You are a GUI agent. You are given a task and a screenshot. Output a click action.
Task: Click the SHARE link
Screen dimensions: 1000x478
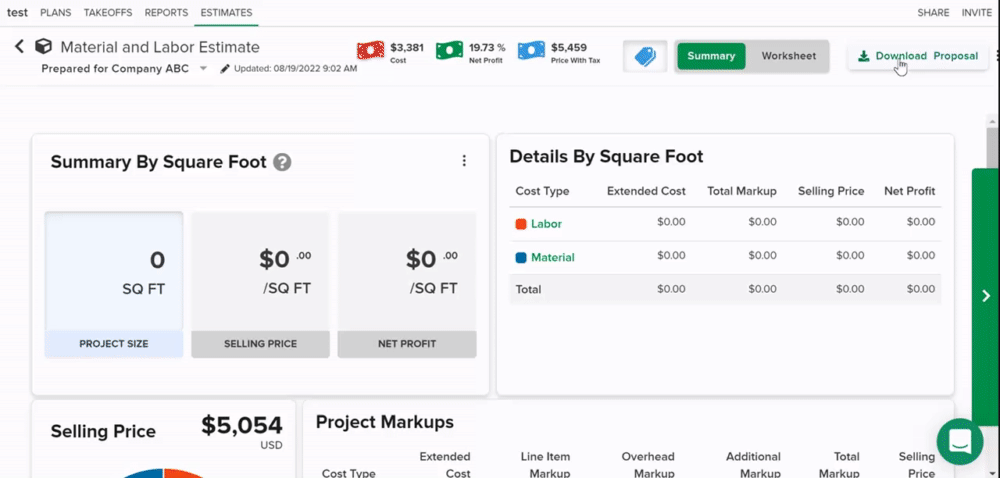(x=933, y=13)
